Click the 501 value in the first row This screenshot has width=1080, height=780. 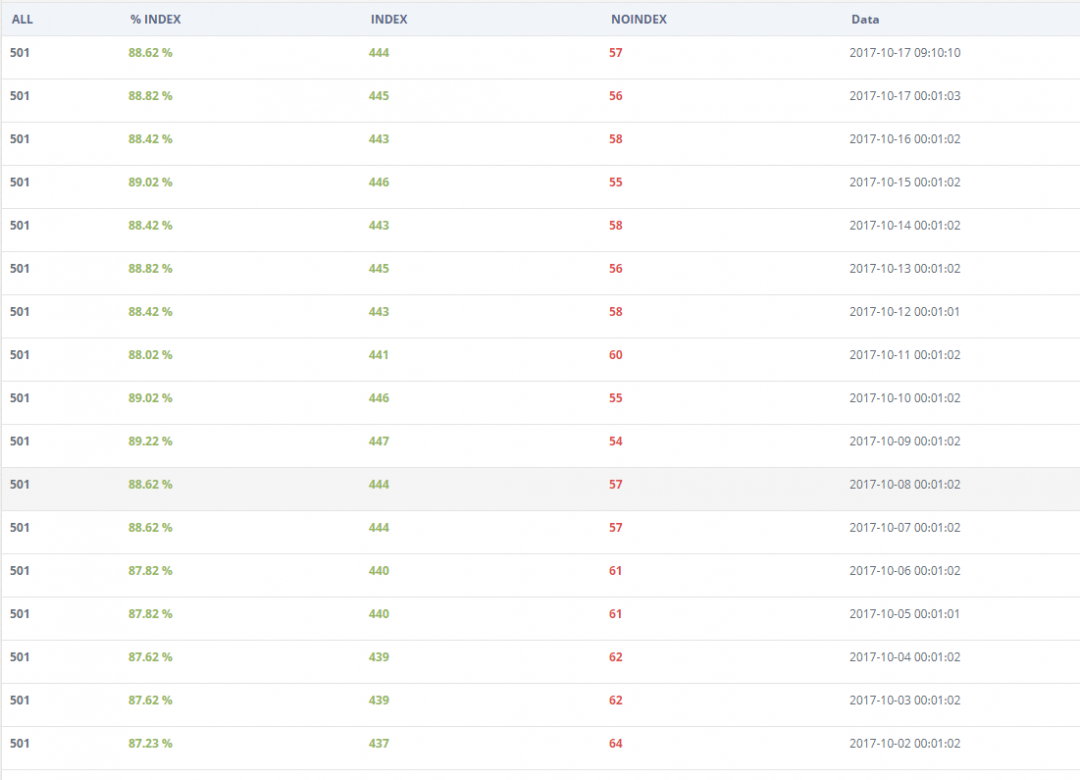20,53
